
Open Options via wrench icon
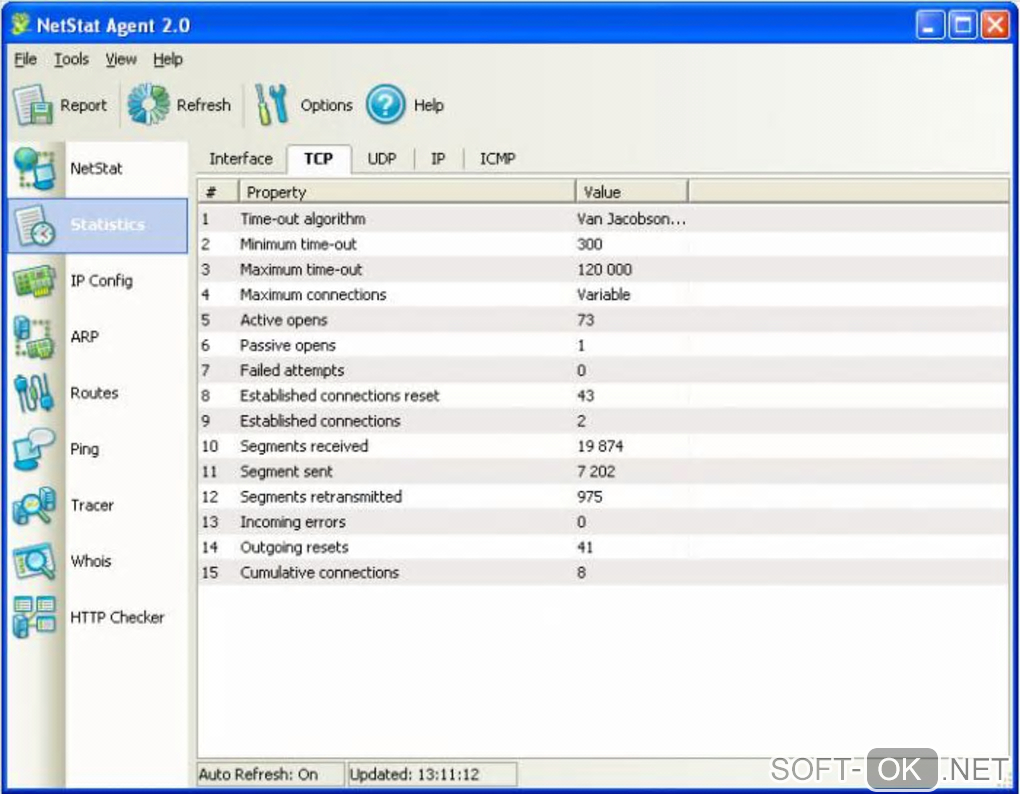(x=271, y=104)
